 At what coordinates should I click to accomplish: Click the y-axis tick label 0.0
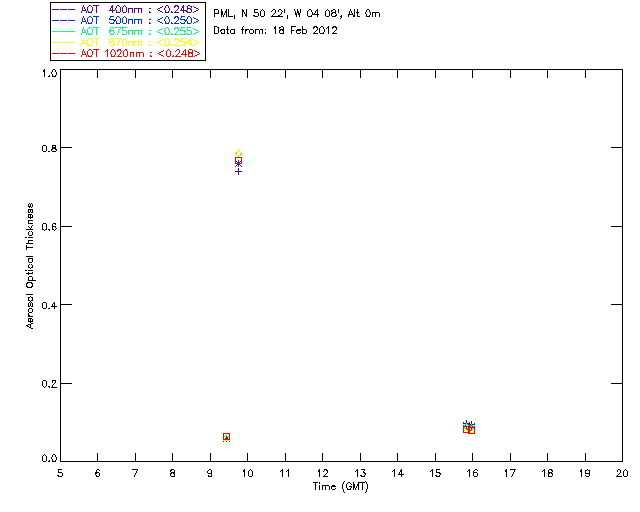(49, 459)
